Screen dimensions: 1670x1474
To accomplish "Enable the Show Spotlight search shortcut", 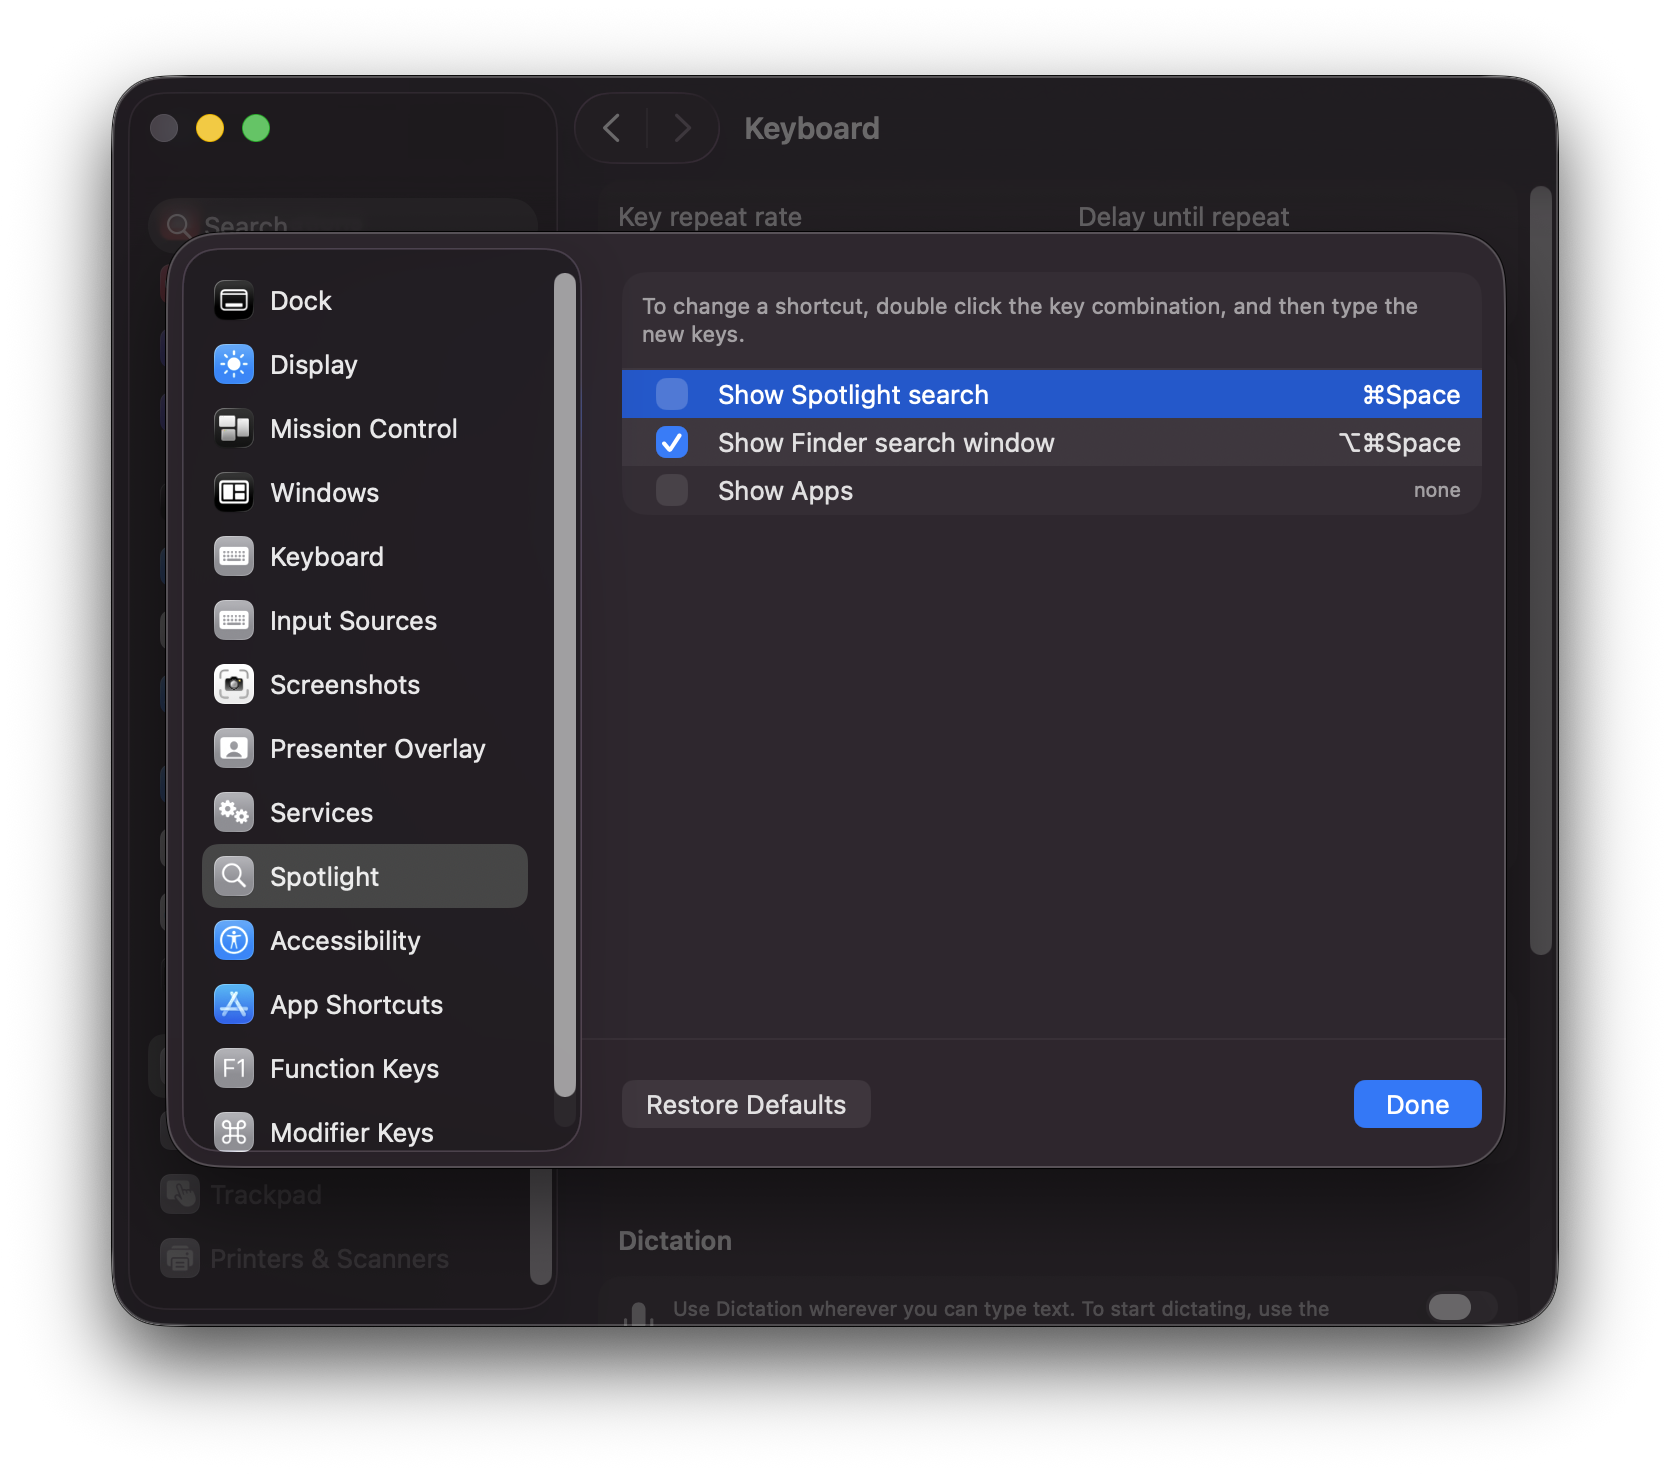I will [x=671, y=394].
